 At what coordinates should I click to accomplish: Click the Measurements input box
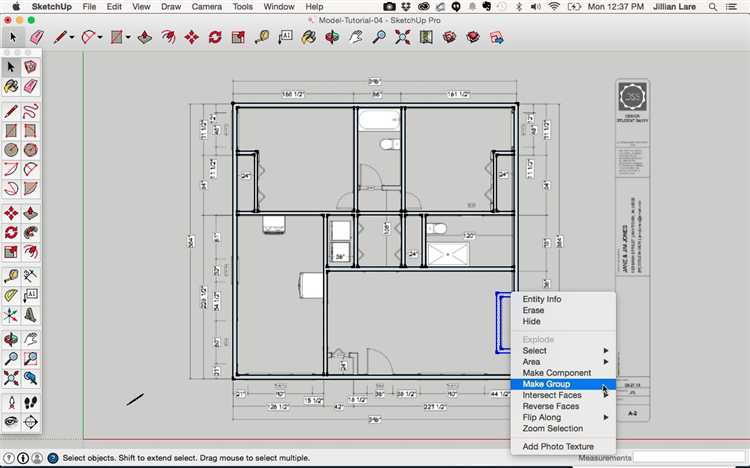point(688,458)
